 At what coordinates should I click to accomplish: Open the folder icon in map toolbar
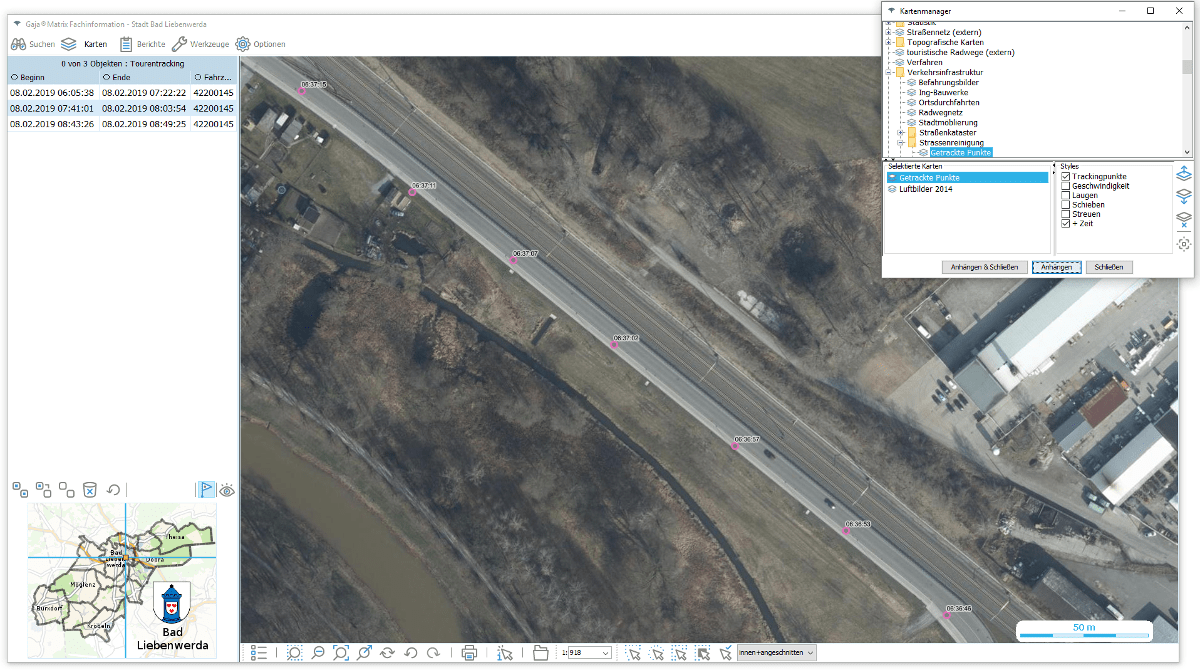541,653
